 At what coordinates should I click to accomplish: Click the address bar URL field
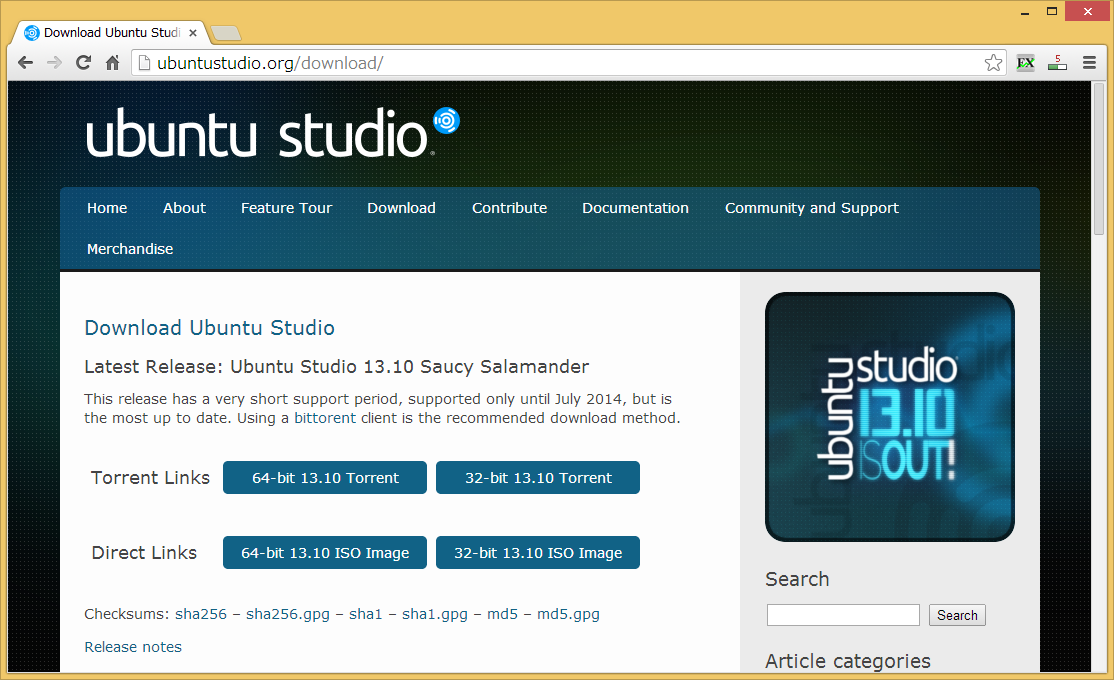(x=568, y=63)
